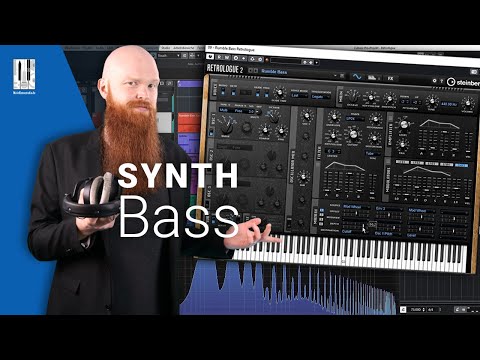The width and height of the screenshot is (480, 360).
Task: Click the Main Tune knob
Action: (x=432, y=101)
